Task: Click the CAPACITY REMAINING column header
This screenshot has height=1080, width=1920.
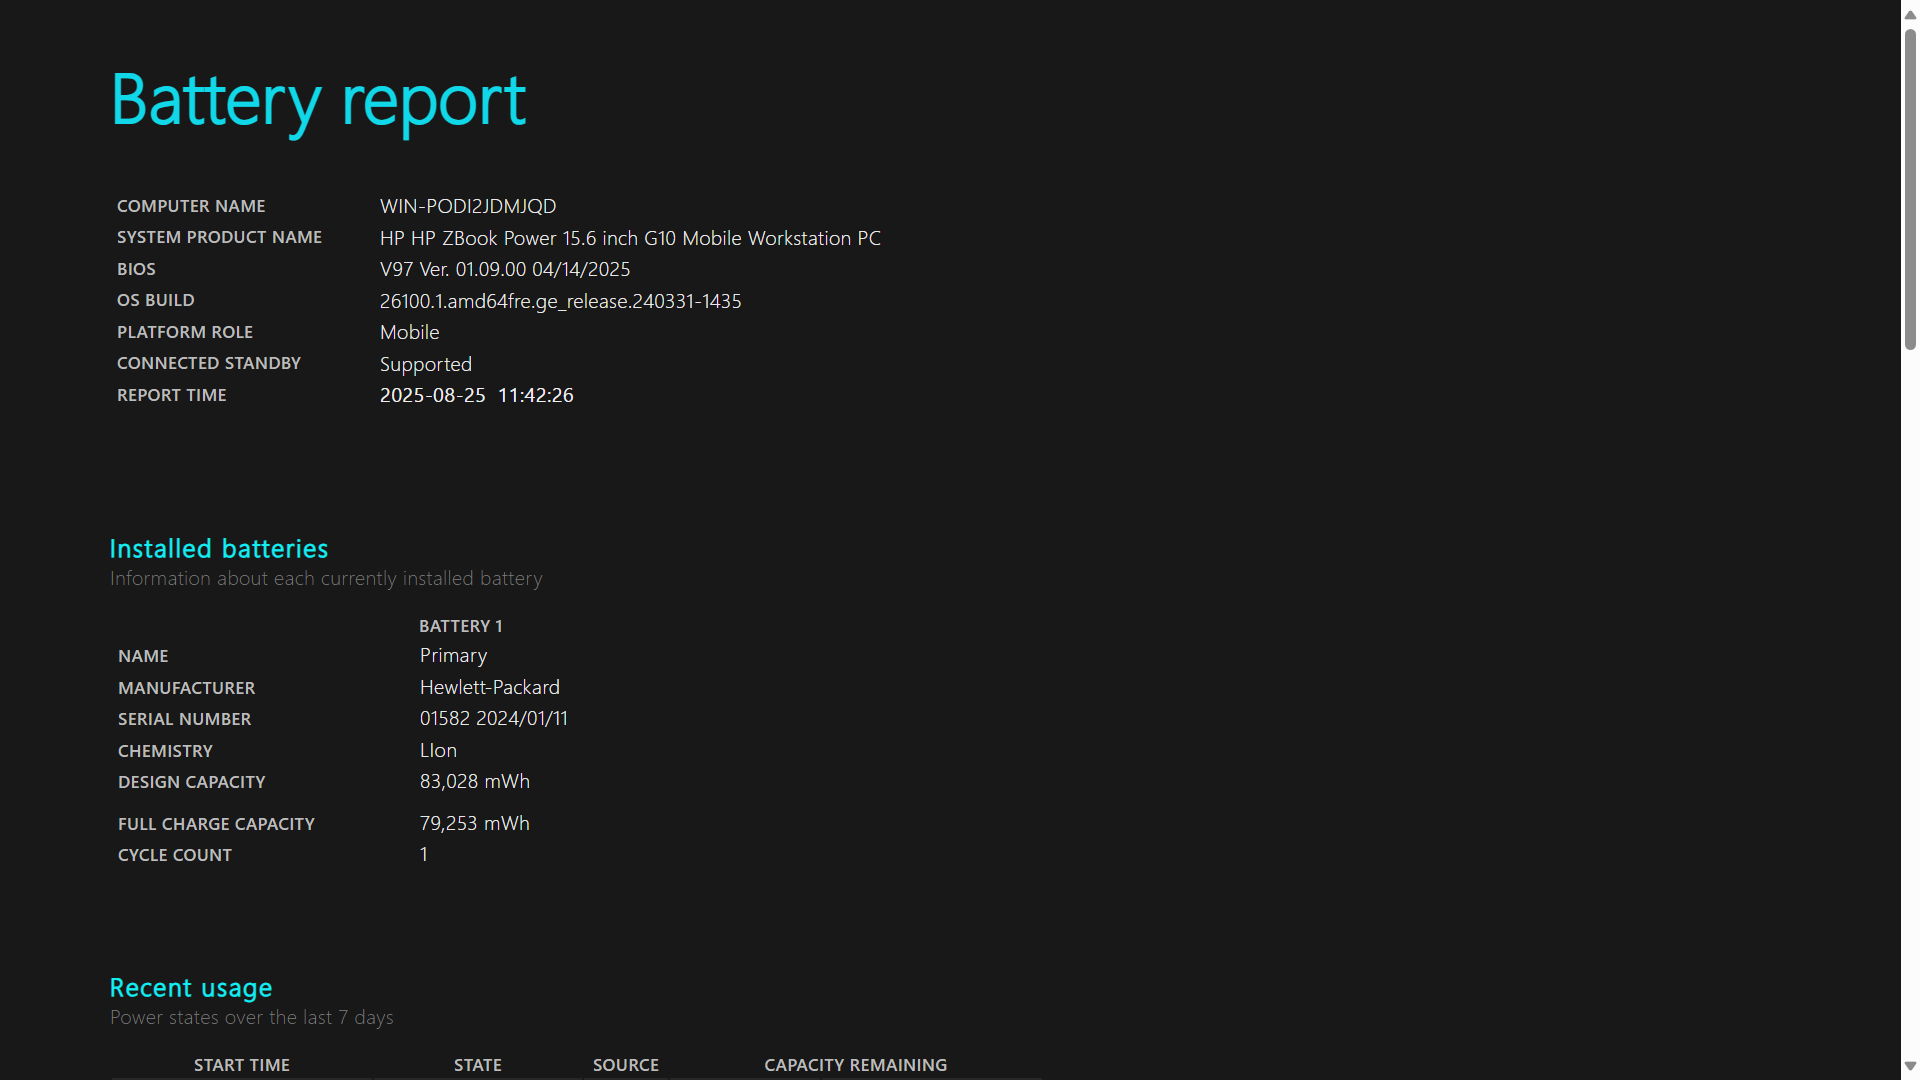Action: [855, 1065]
